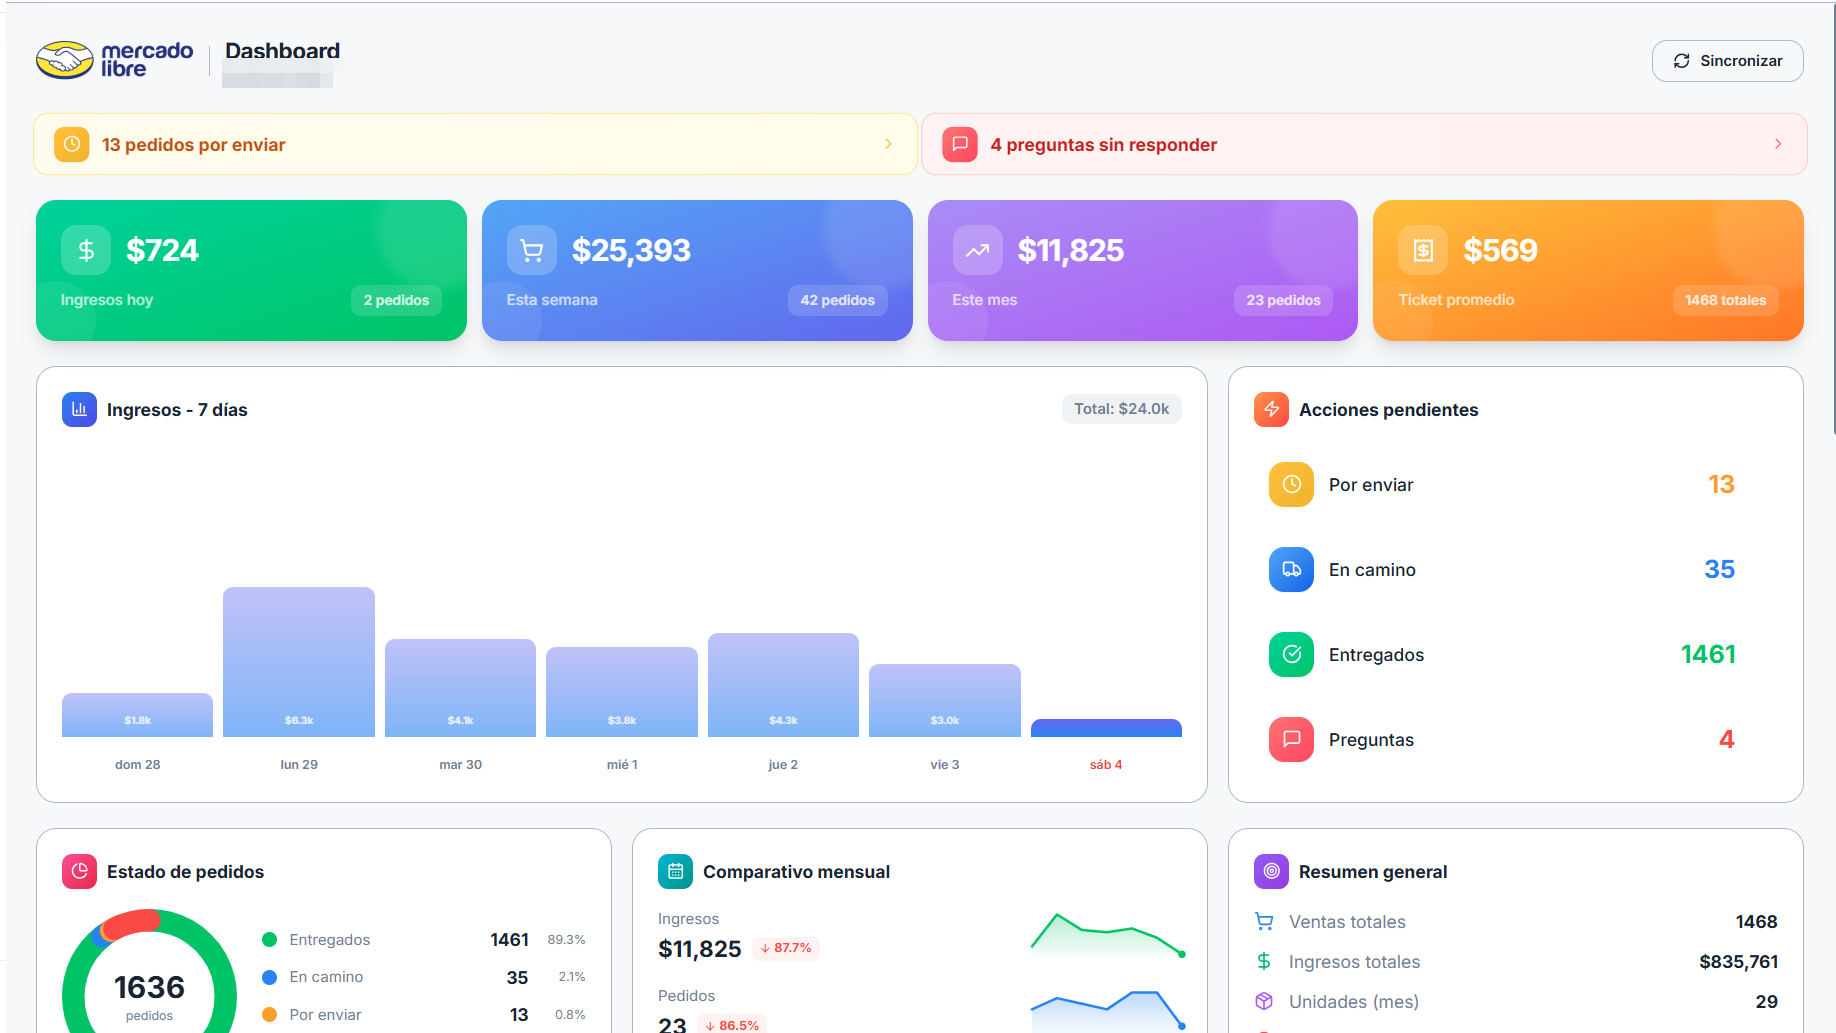This screenshot has height=1033, width=1836.
Task: Expand the unanswered questions banner chevron
Action: (1778, 144)
